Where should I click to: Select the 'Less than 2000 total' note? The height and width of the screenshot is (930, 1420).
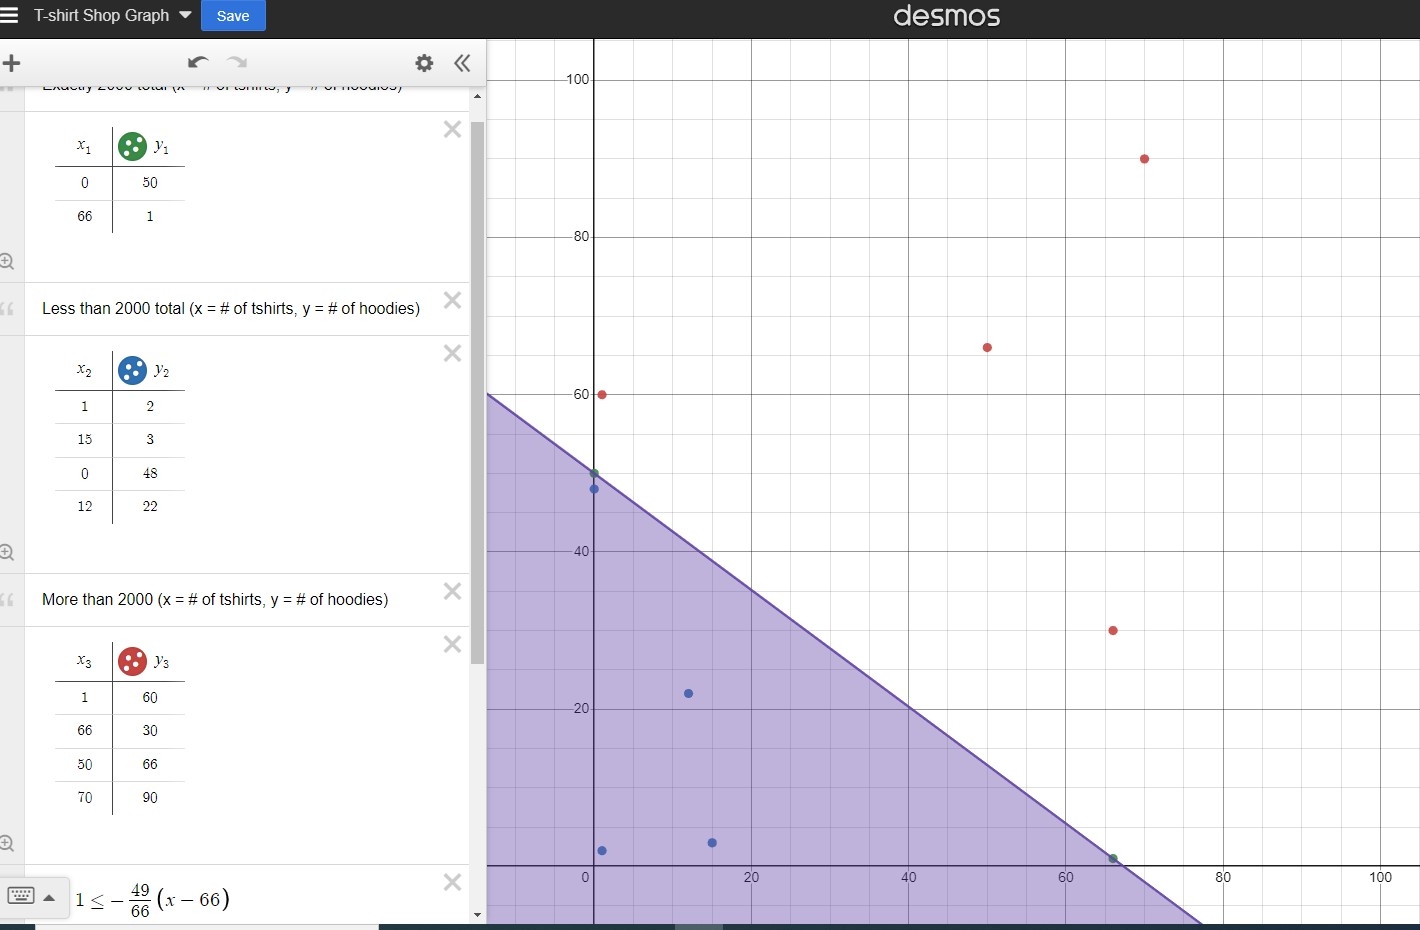pyautogui.click(x=231, y=309)
